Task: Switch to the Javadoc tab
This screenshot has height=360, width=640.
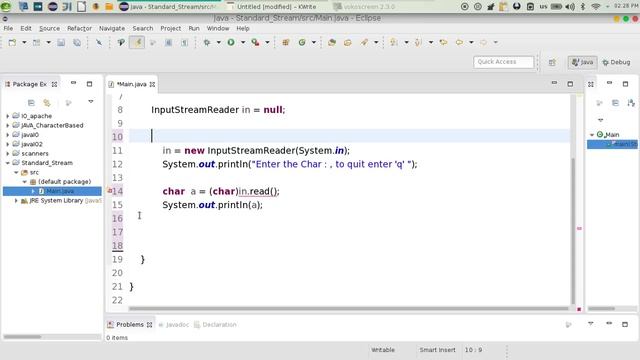Action: click(173, 324)
